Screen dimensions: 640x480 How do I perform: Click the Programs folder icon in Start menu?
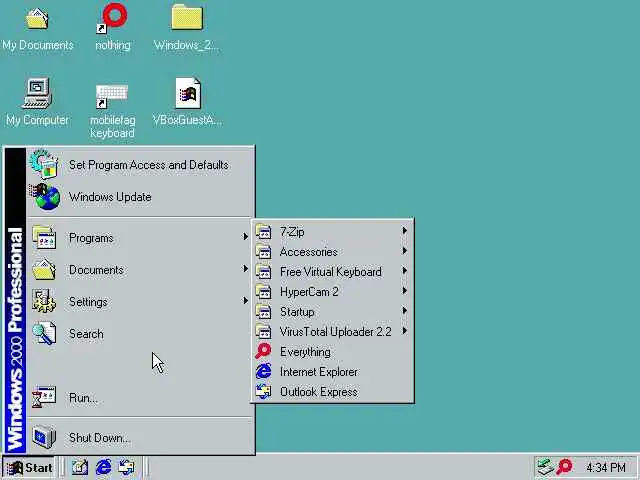pyautogui.click(x=44, y=238)
